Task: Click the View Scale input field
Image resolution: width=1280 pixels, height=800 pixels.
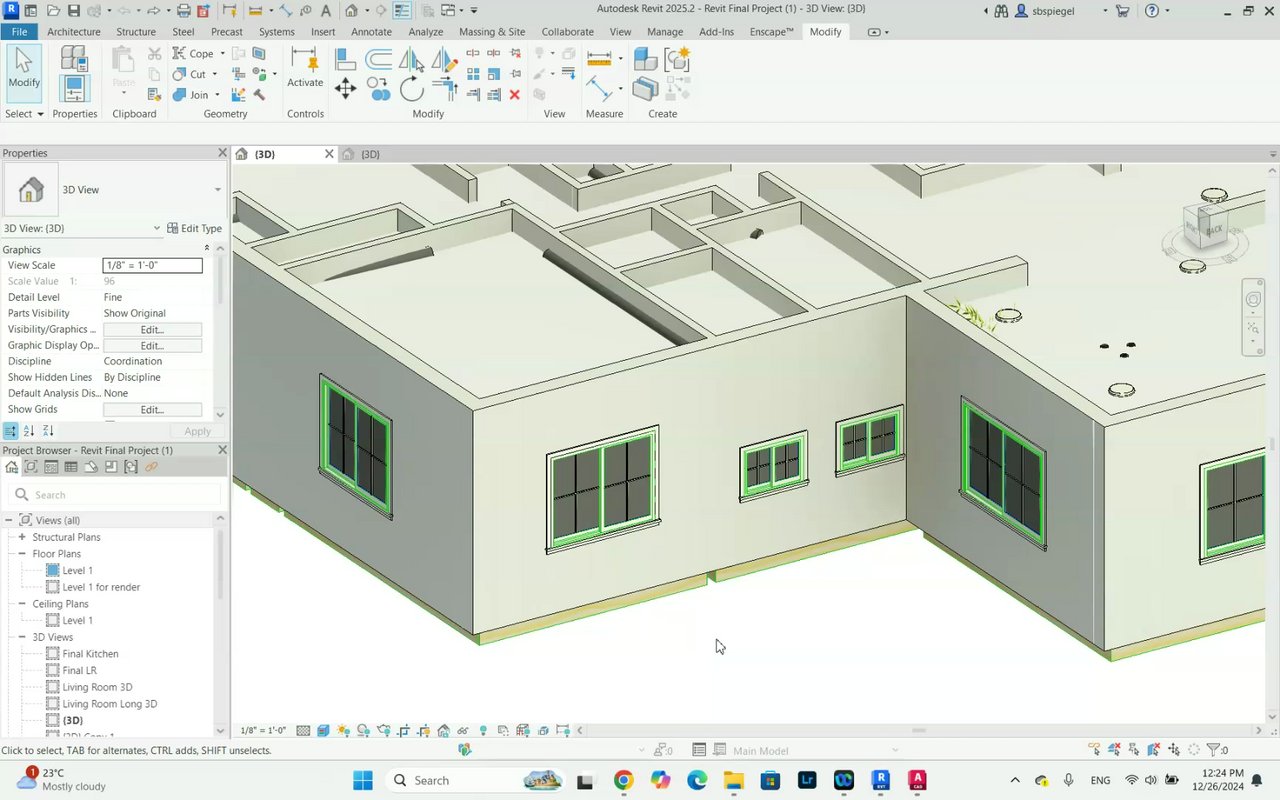Action: click(x=152, y=265)
